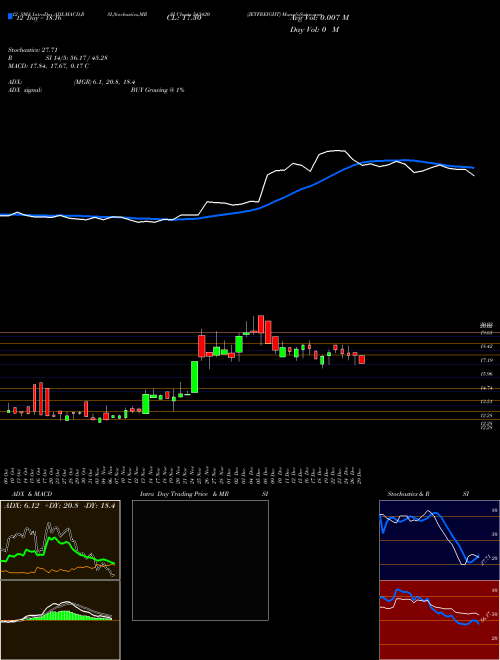Click the 'CL: 17.30' closing price text
Screen dimensions: 500x660
pyautogui.click(x=184, y=18)
